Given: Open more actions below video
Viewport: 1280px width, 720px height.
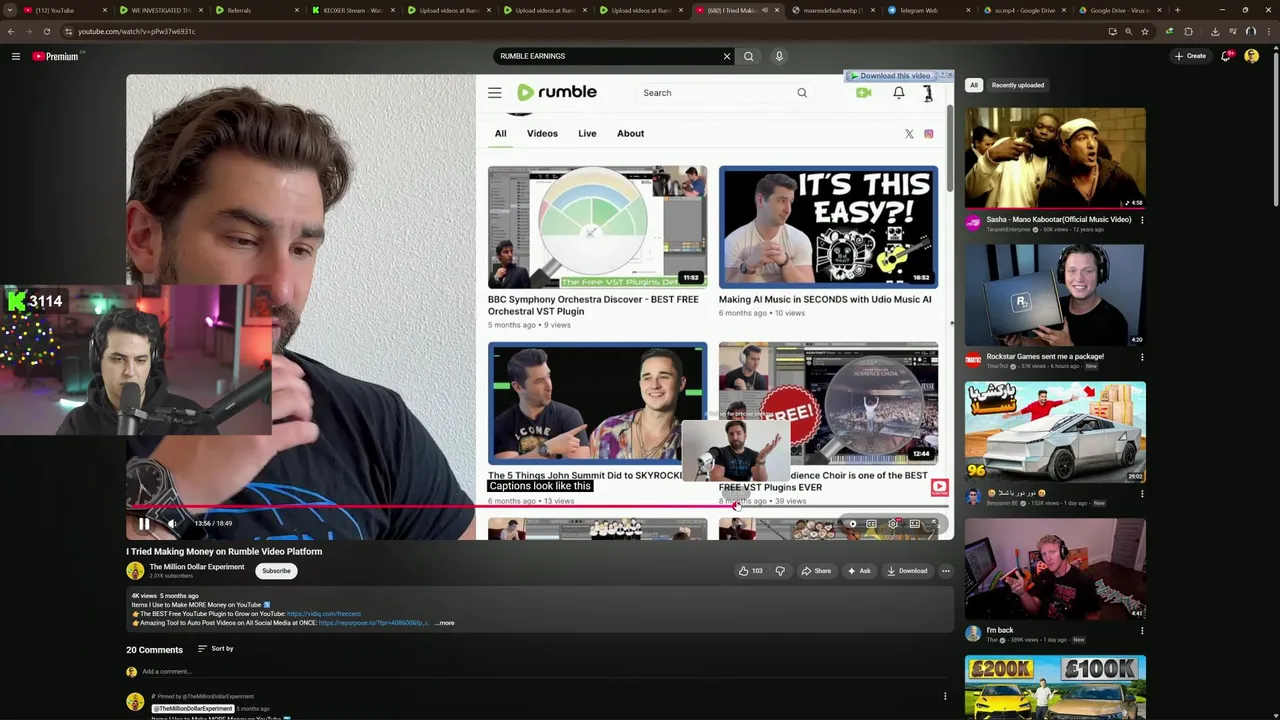Looking at the screenshot, I should pyautogui.click(x=945, y=571).
